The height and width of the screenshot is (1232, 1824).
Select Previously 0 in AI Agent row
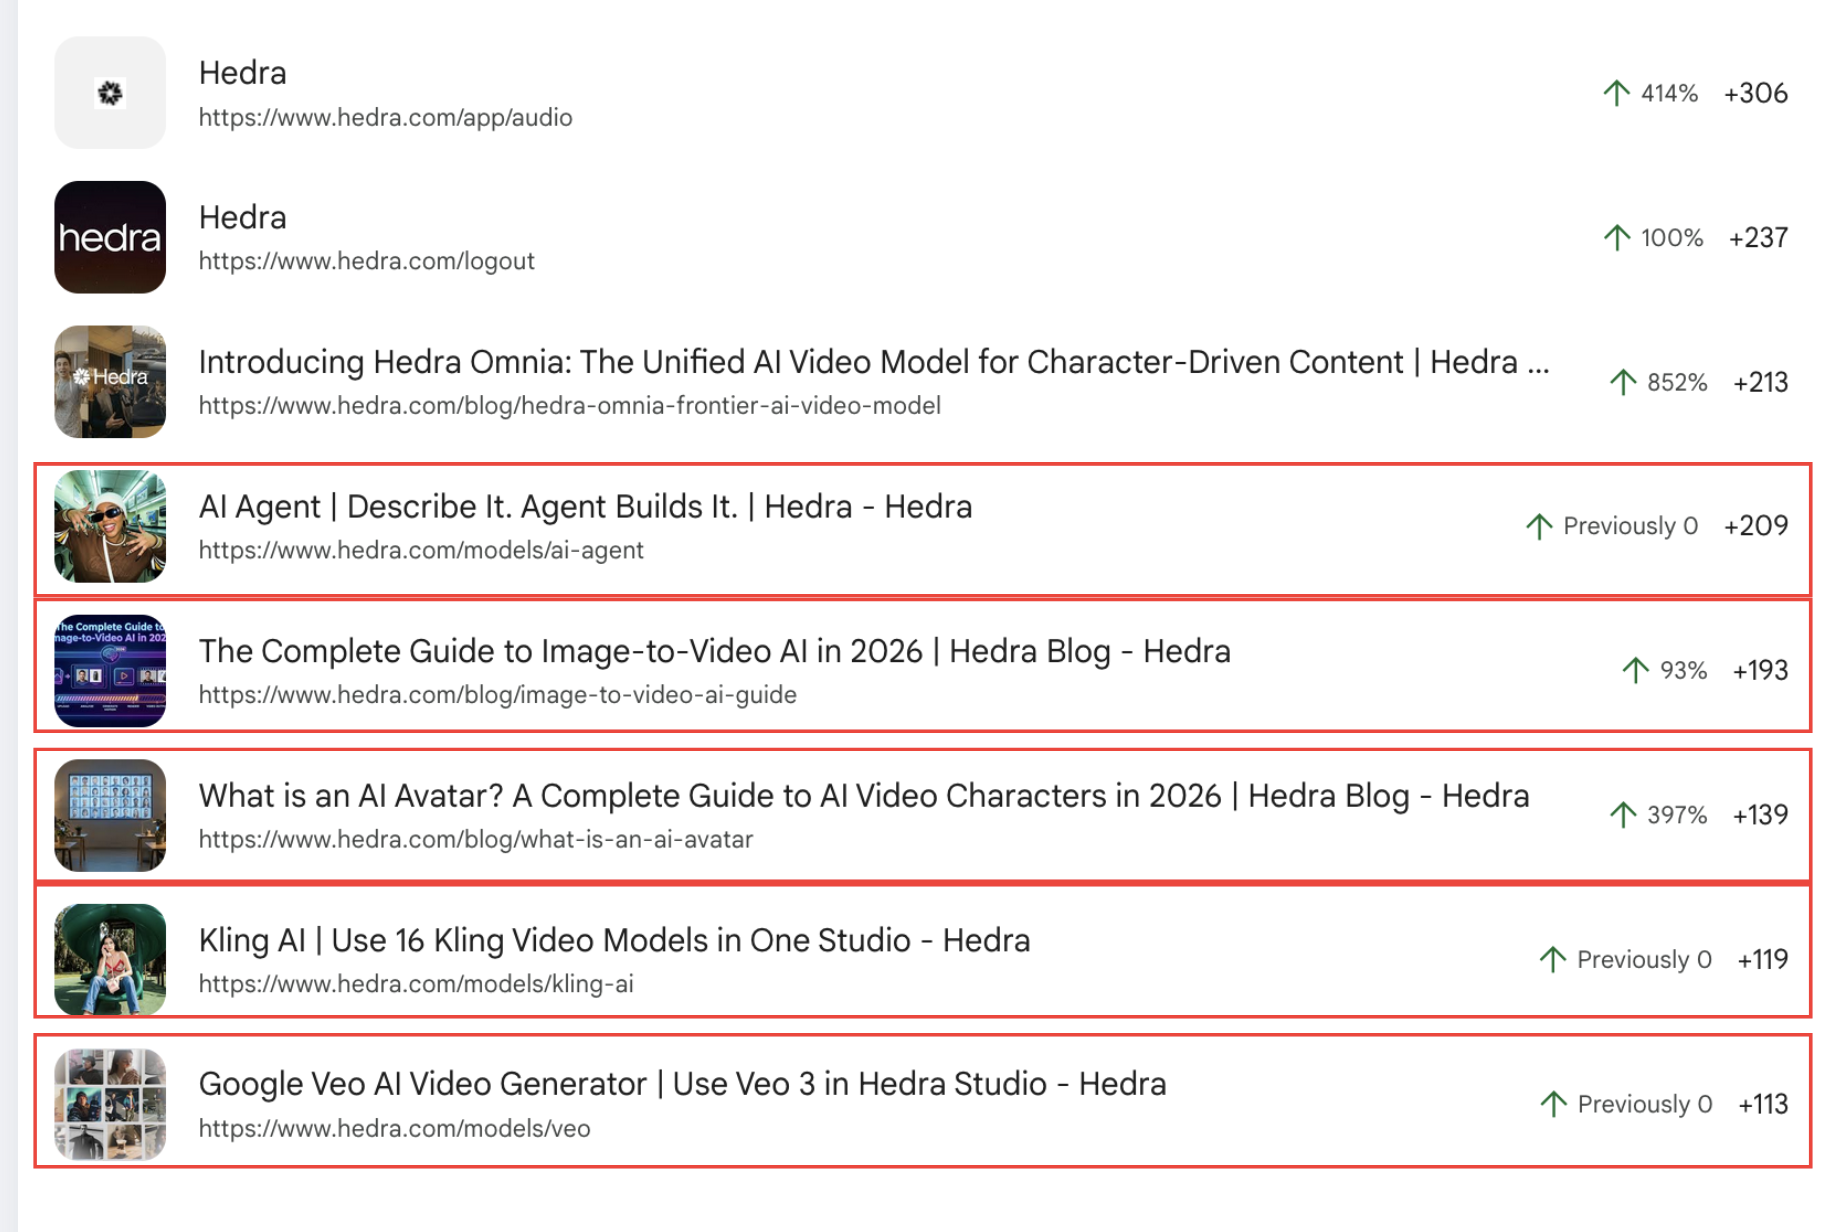[x=1630, y=526]
